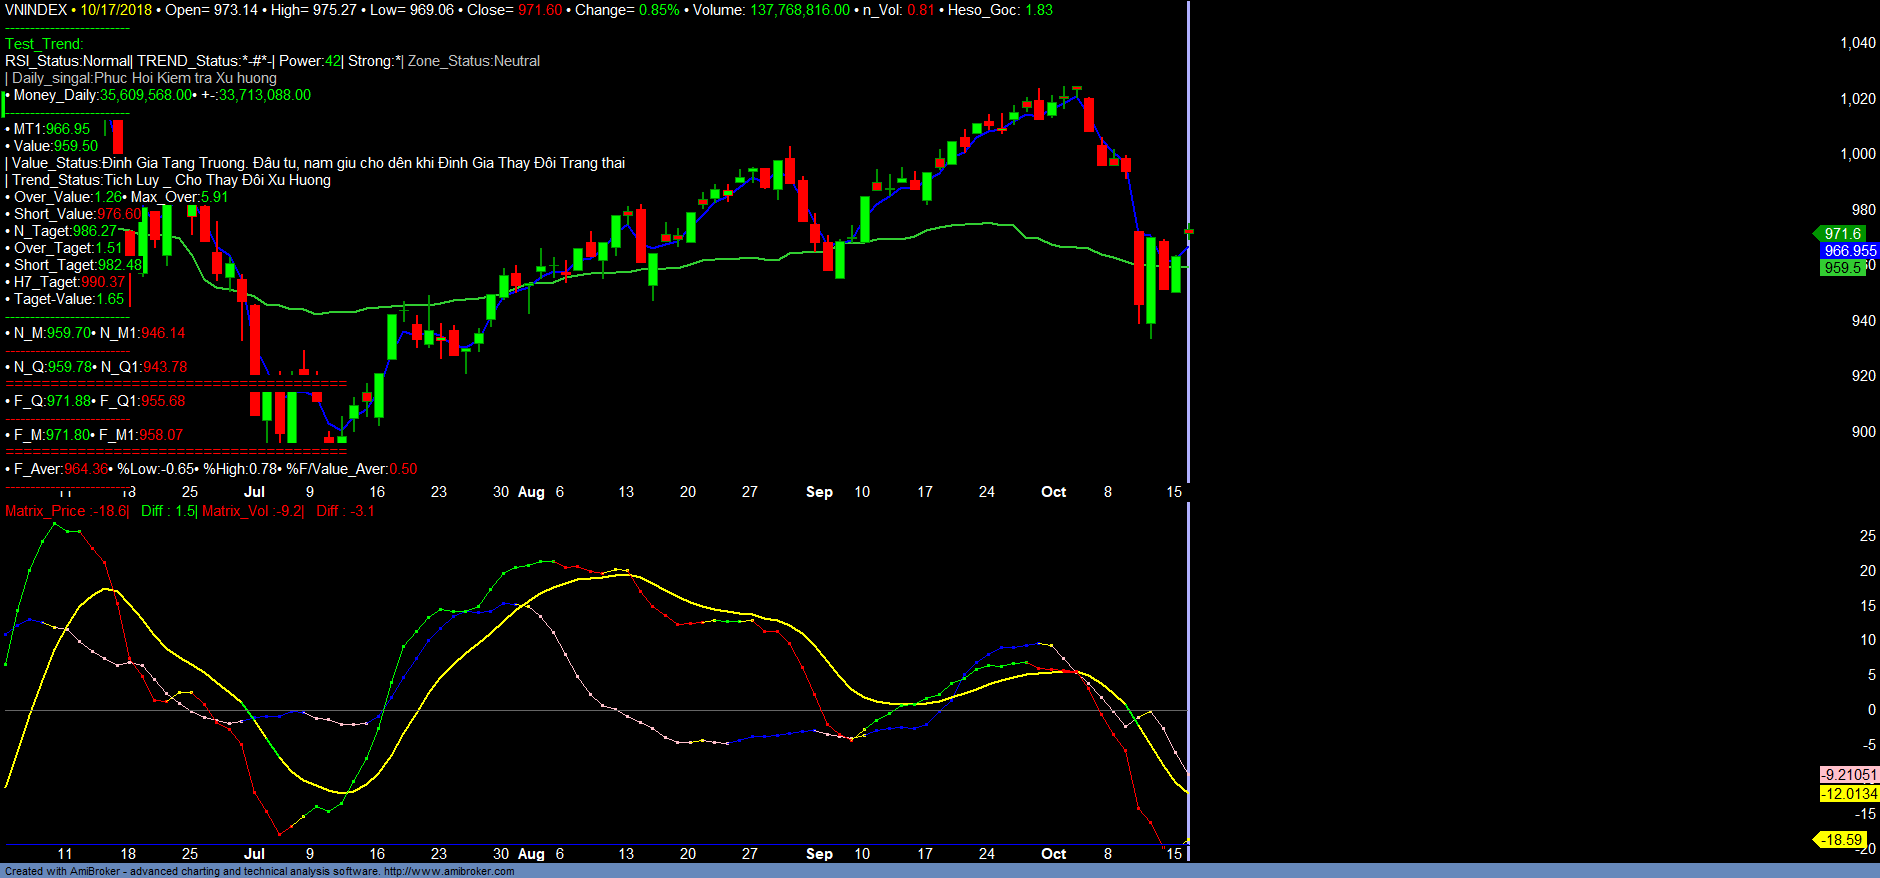Open the amibroker.com link in footer

[x=449, y=871]
